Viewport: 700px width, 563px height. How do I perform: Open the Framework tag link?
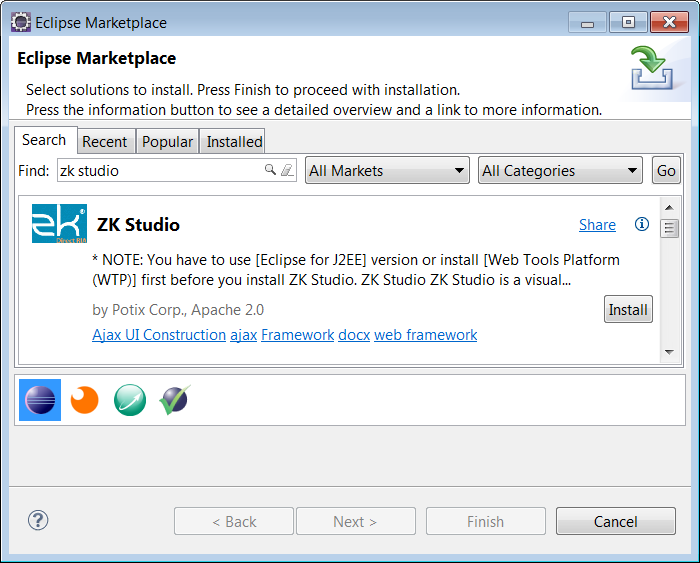297,335
